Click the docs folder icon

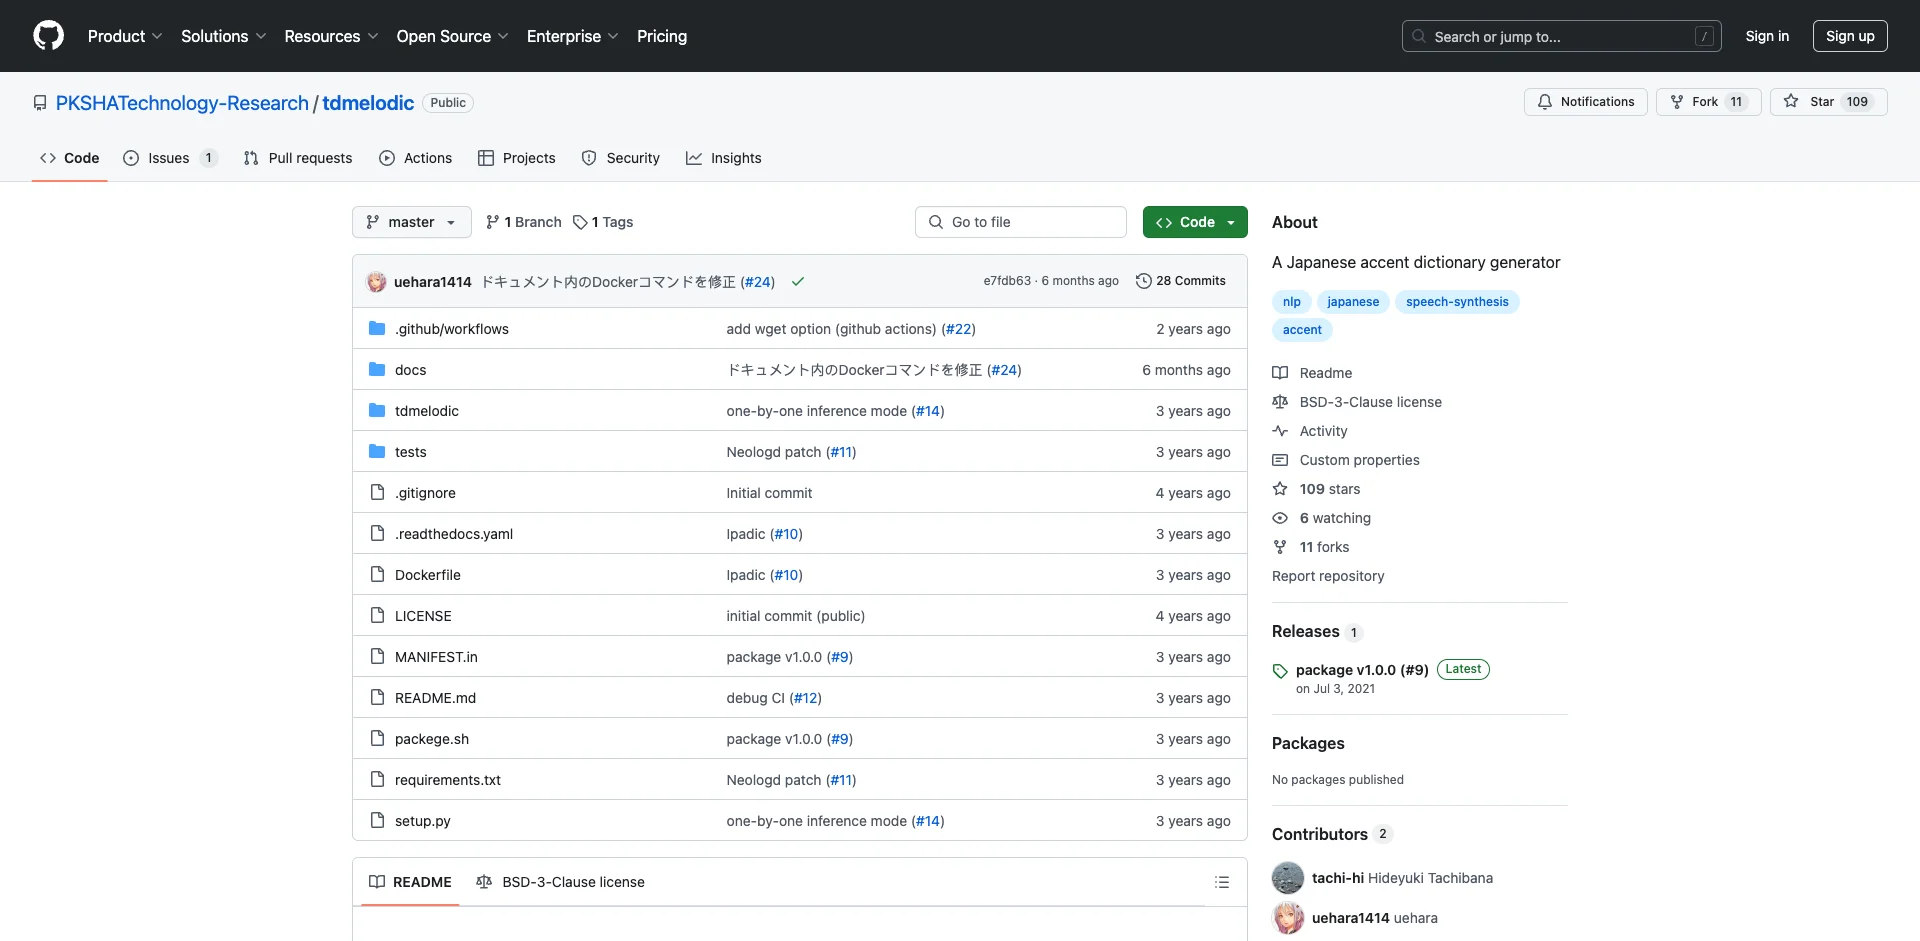377,370
